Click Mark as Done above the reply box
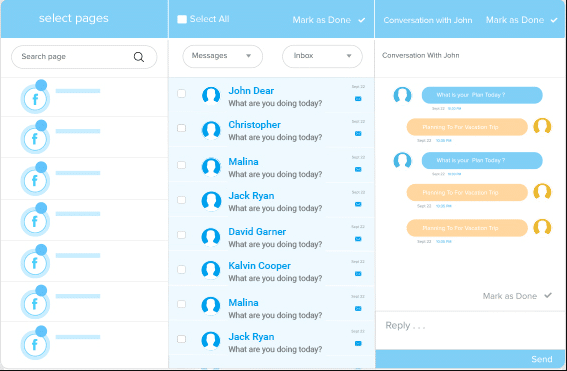567x371 pixels. click(510, 296)
